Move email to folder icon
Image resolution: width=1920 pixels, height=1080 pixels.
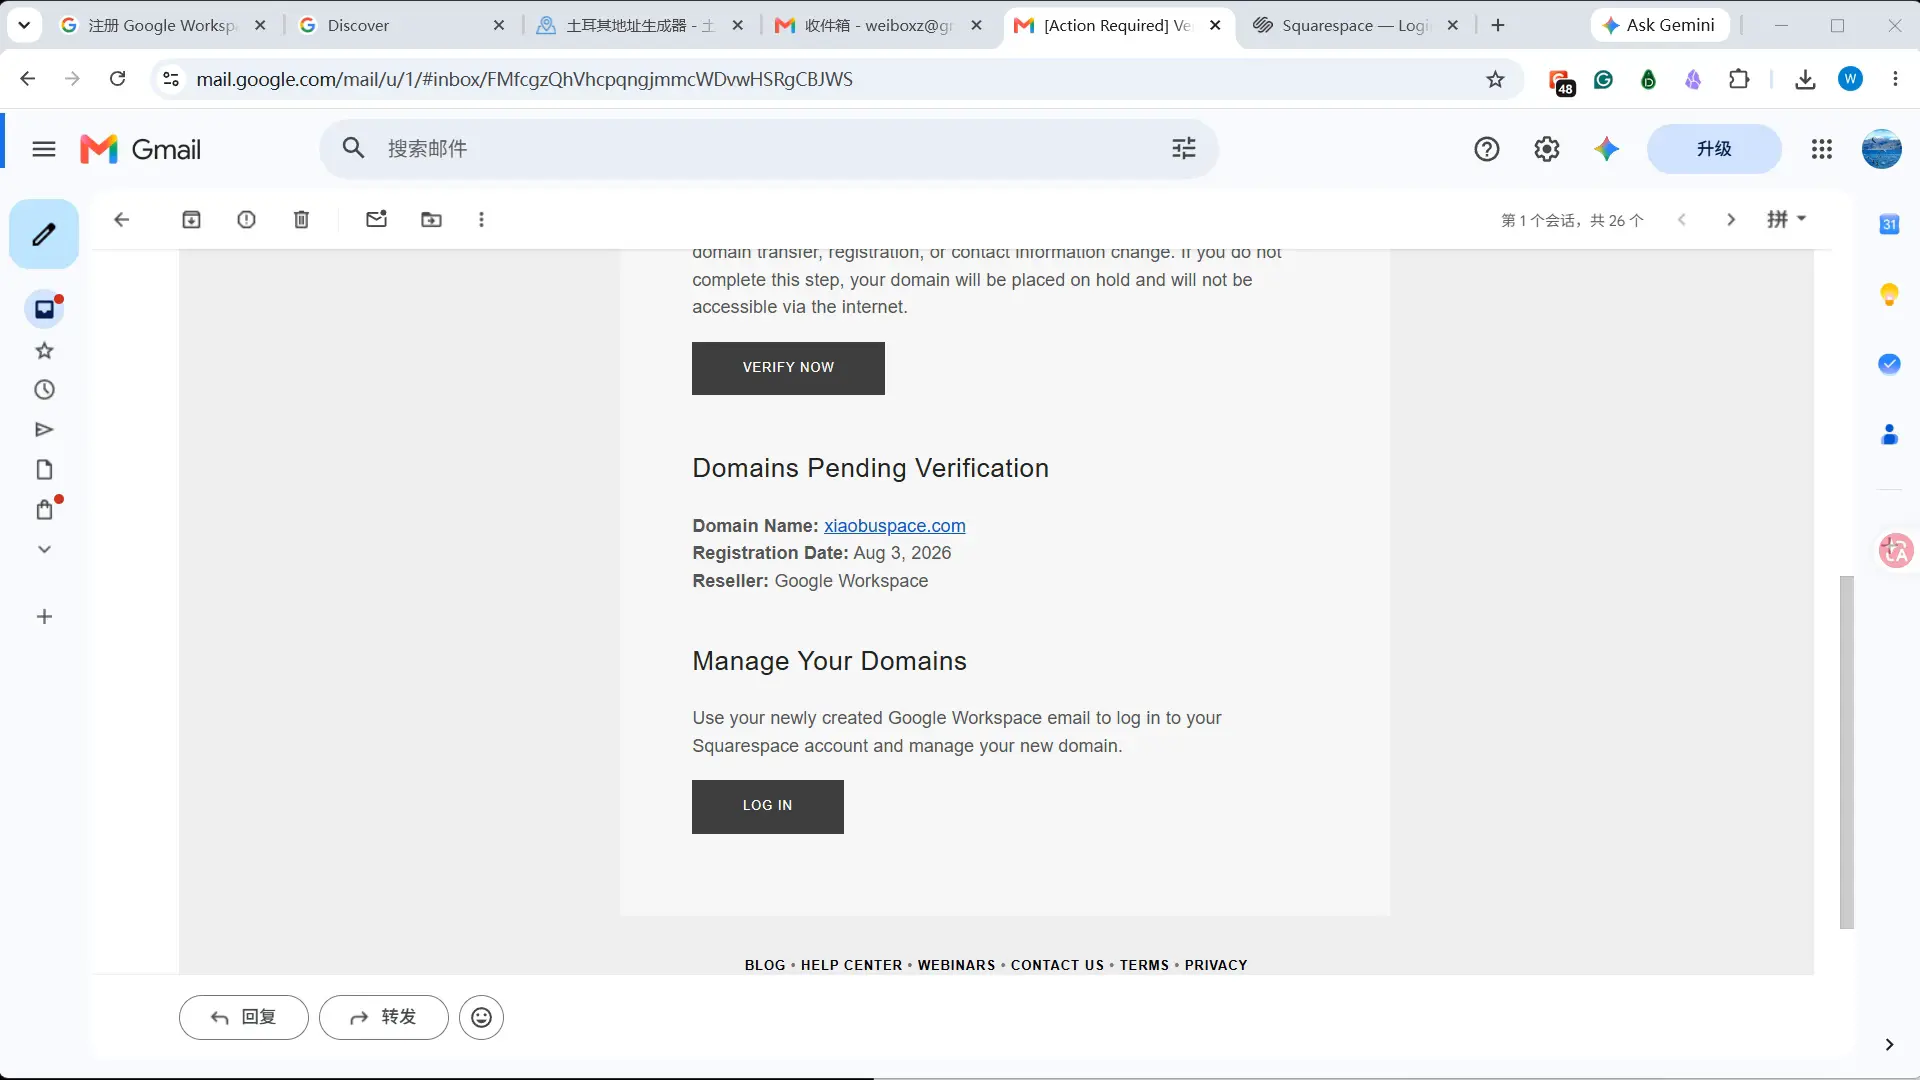(x=431, y=220)
